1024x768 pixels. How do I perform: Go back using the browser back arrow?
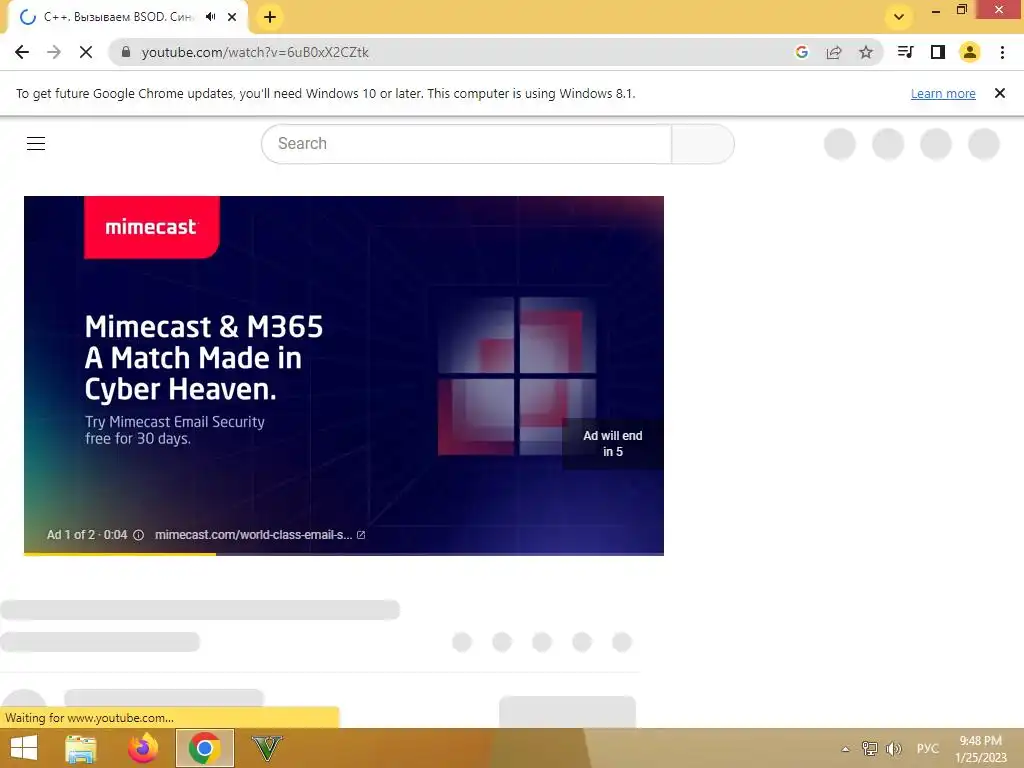(22, 52)
